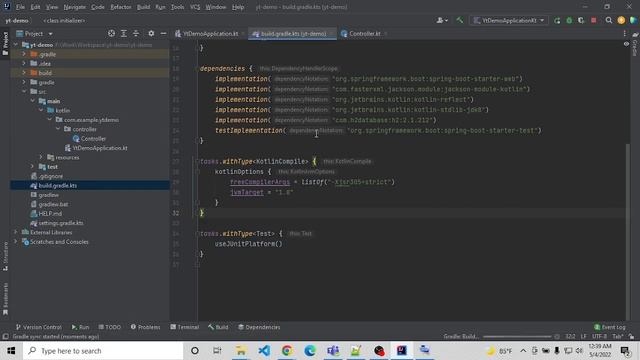Viewport: 640px width, 360px height.
Task: Expand the build folder
Action: tap(24, 73)
